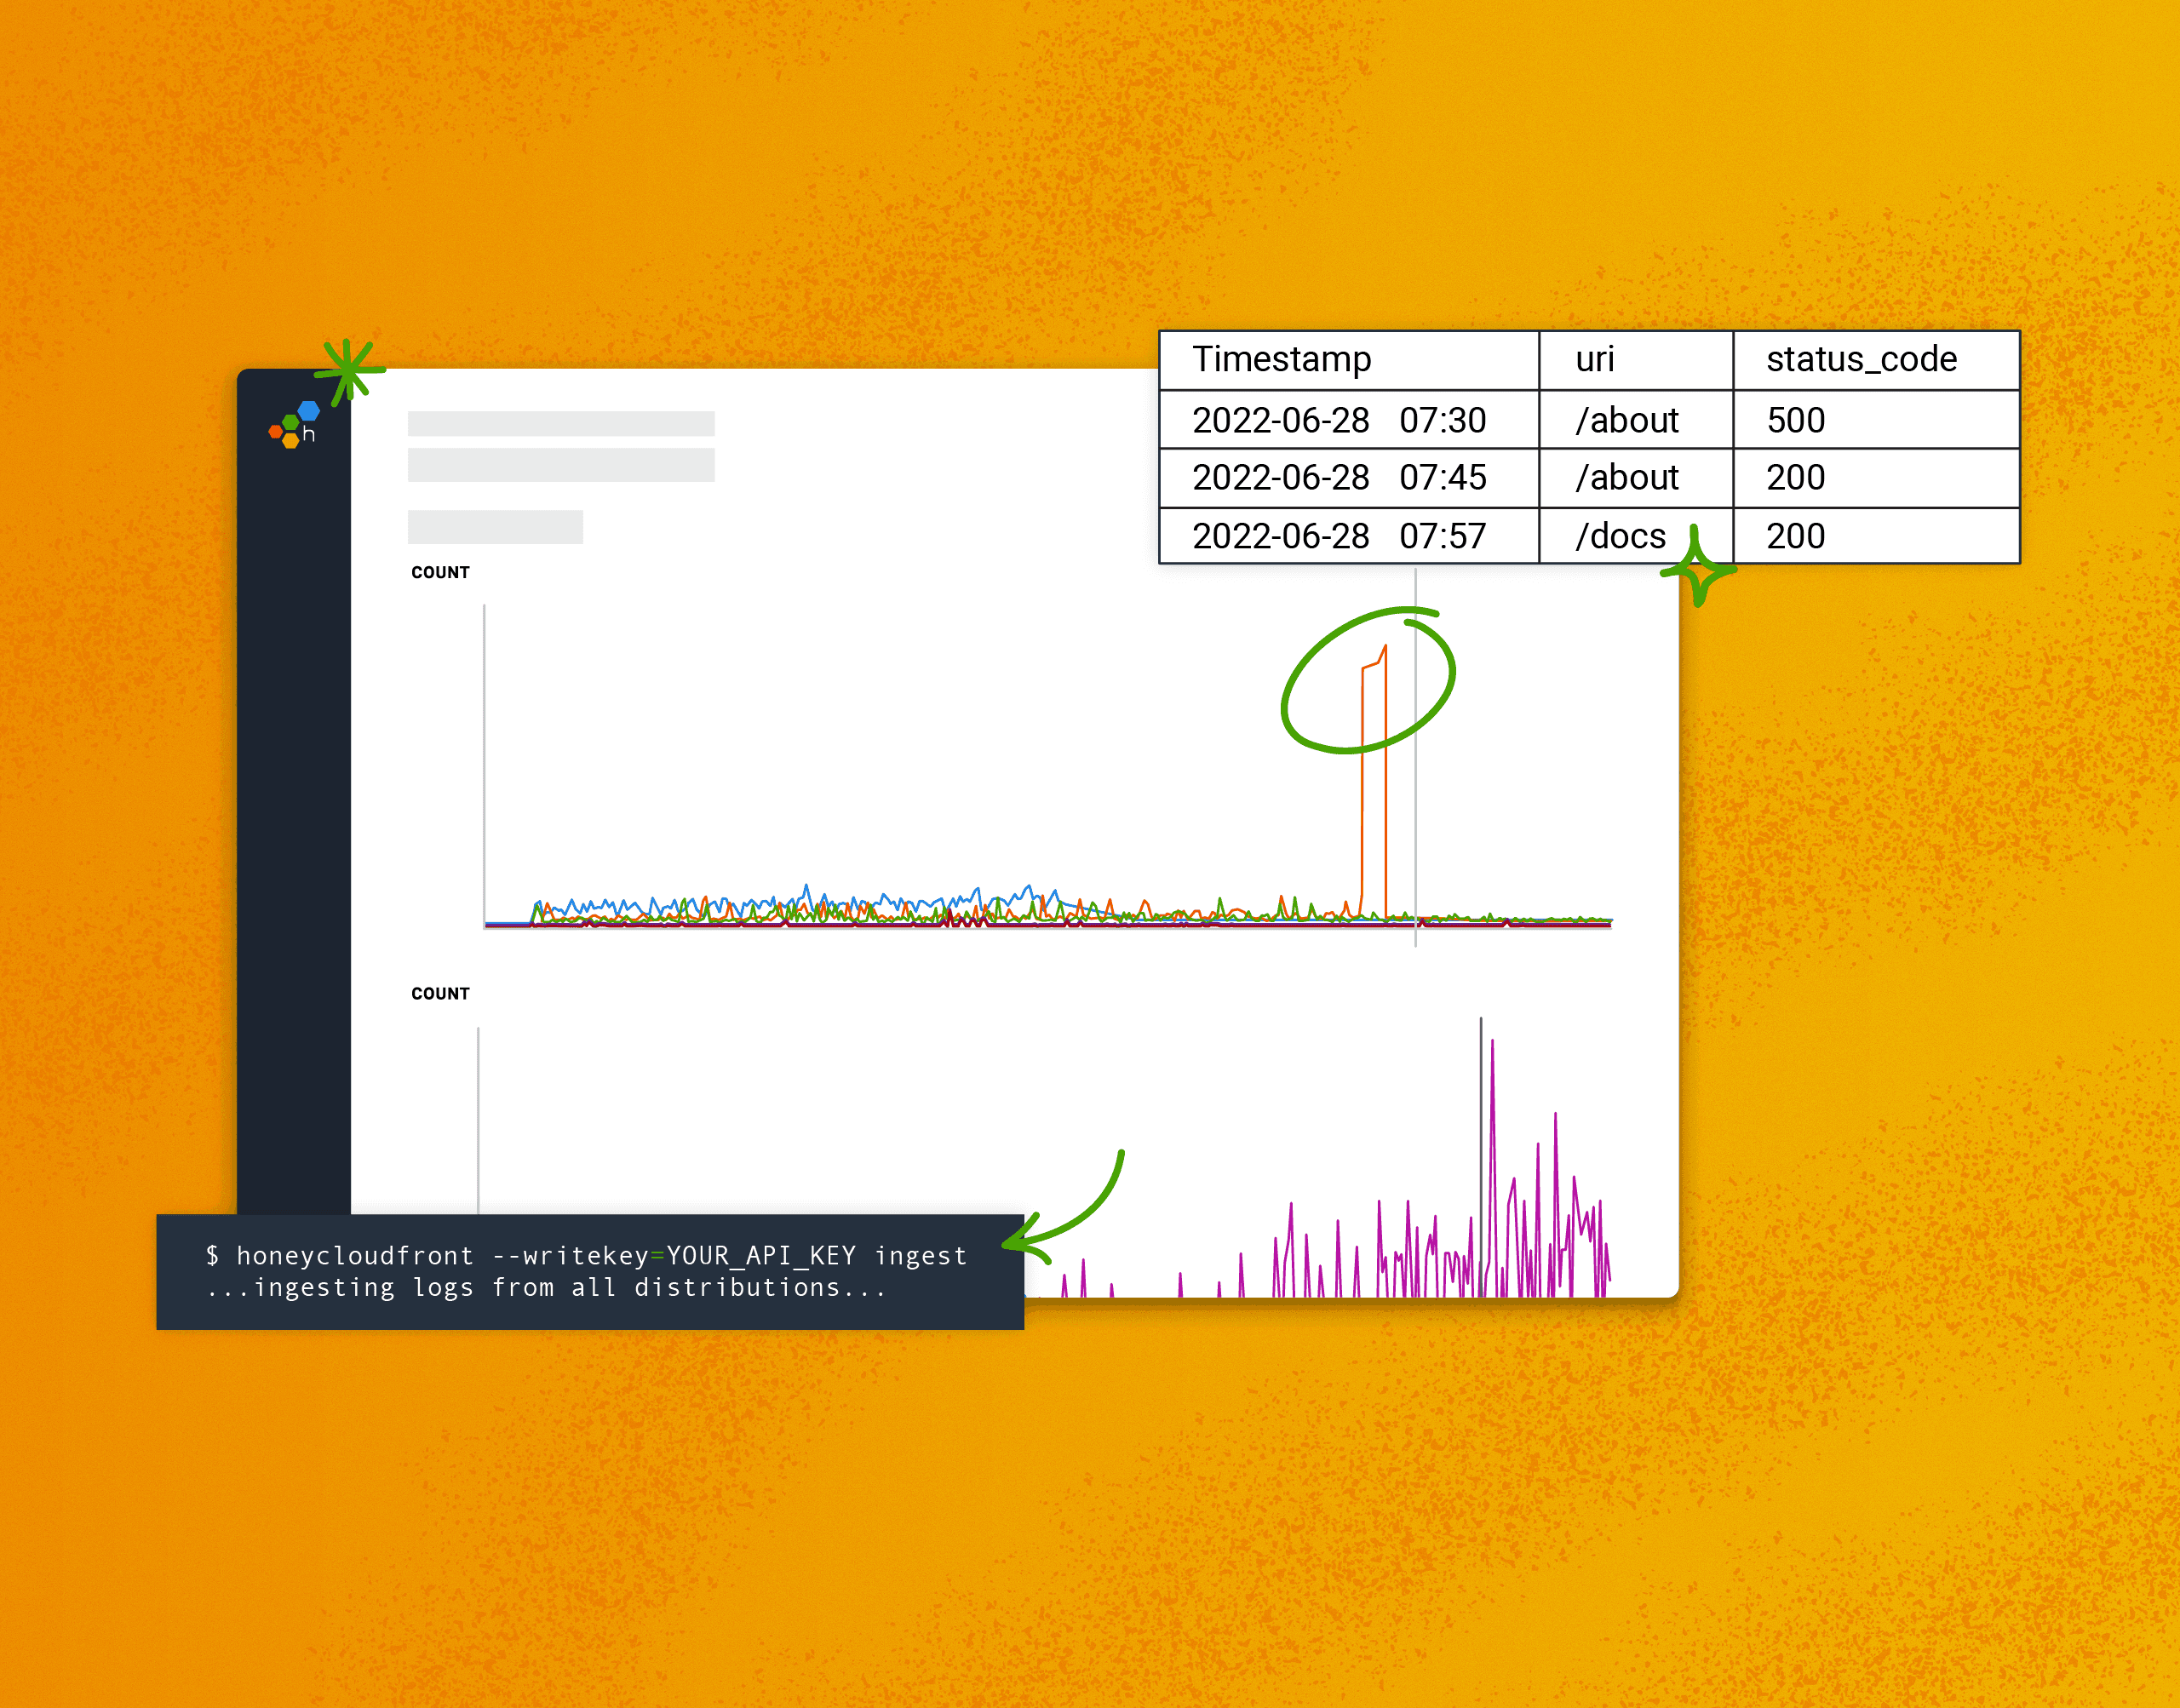This screenshot has width=2180, height=1708.
Task: Click the Timestamp column header
Action: [1282, 359]
